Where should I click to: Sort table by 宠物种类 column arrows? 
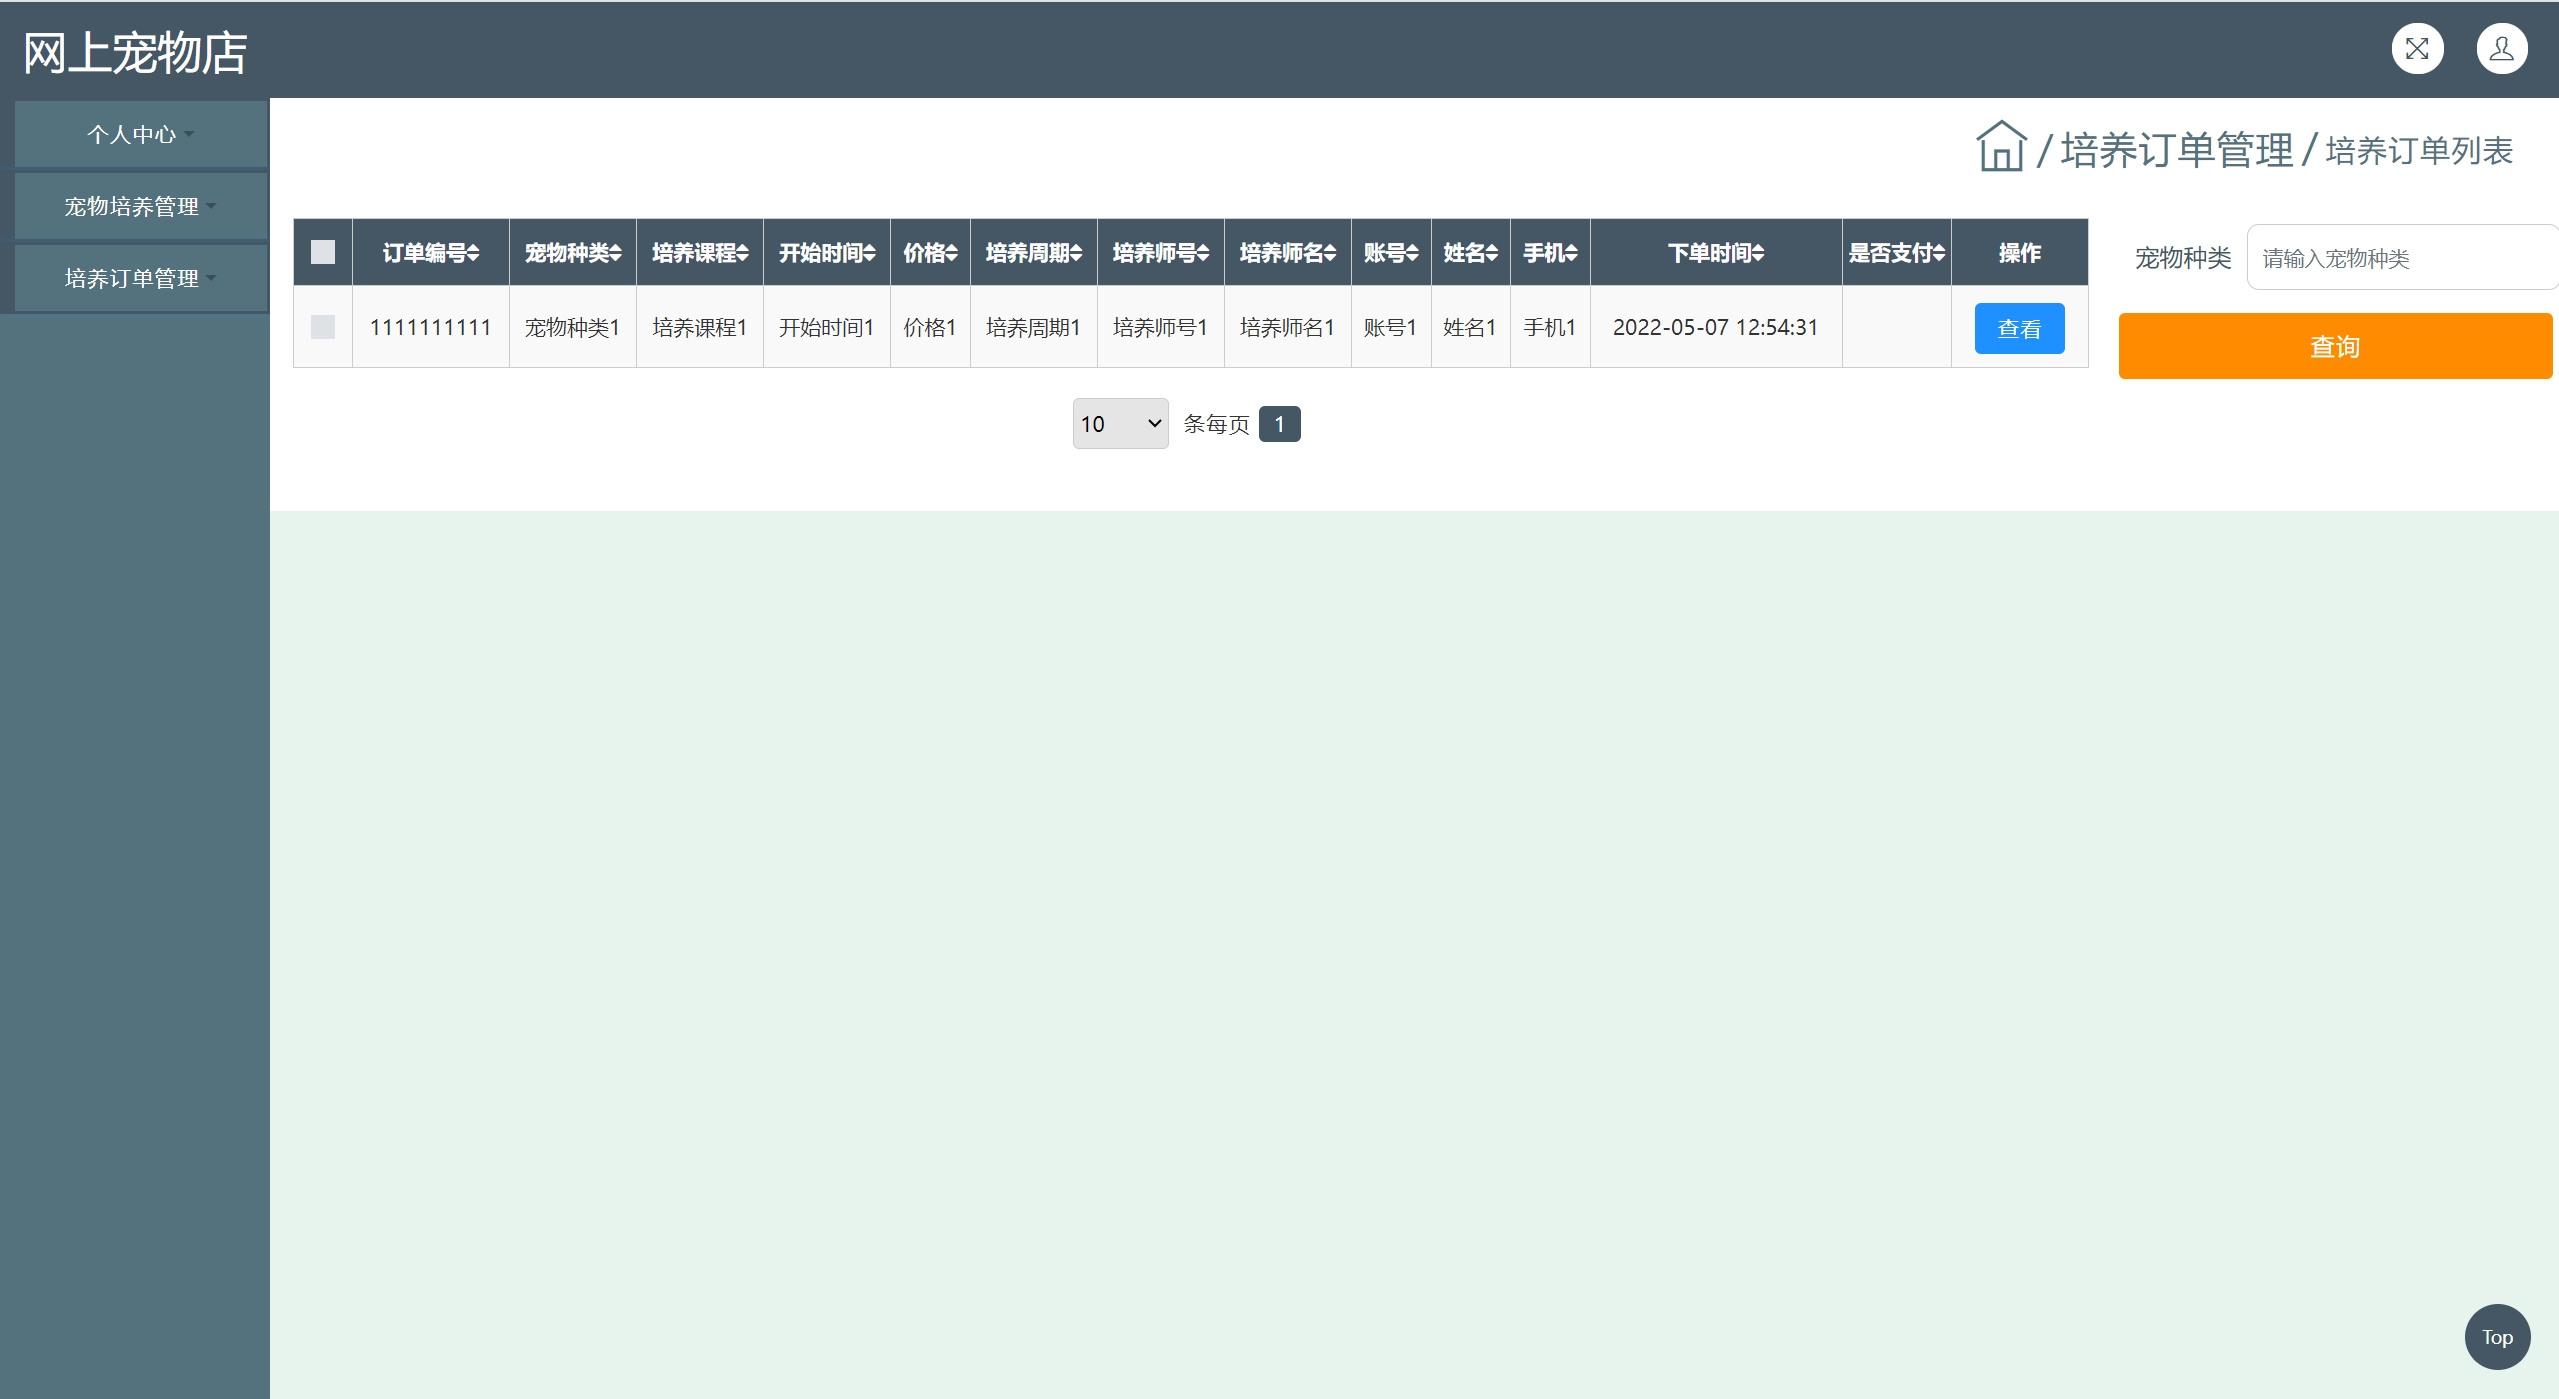616,253
